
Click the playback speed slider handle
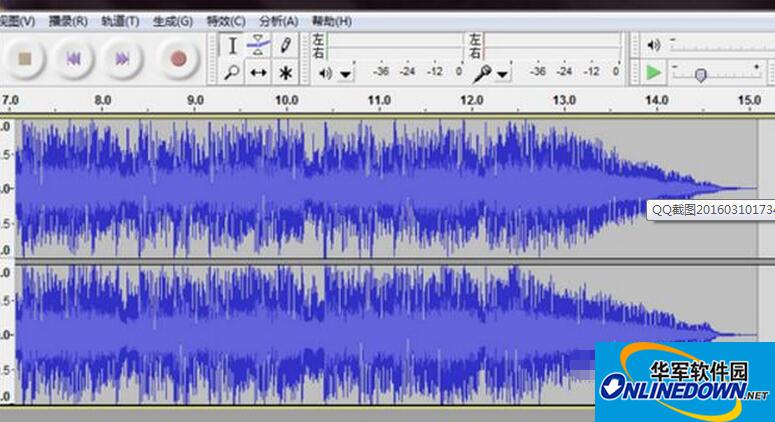click(700, 75)
